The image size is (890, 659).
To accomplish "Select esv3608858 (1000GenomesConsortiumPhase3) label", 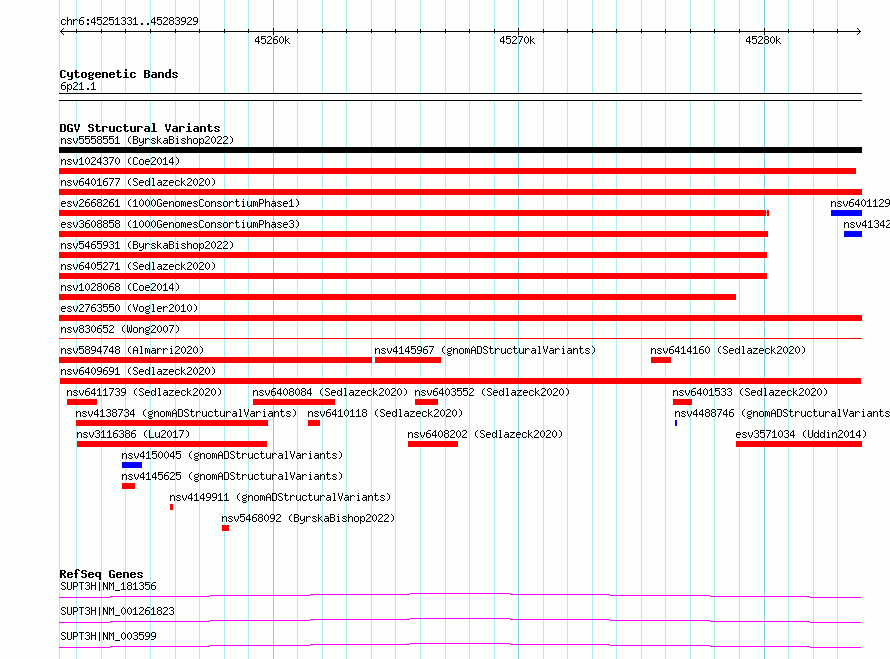I will [x=180, y=224].
